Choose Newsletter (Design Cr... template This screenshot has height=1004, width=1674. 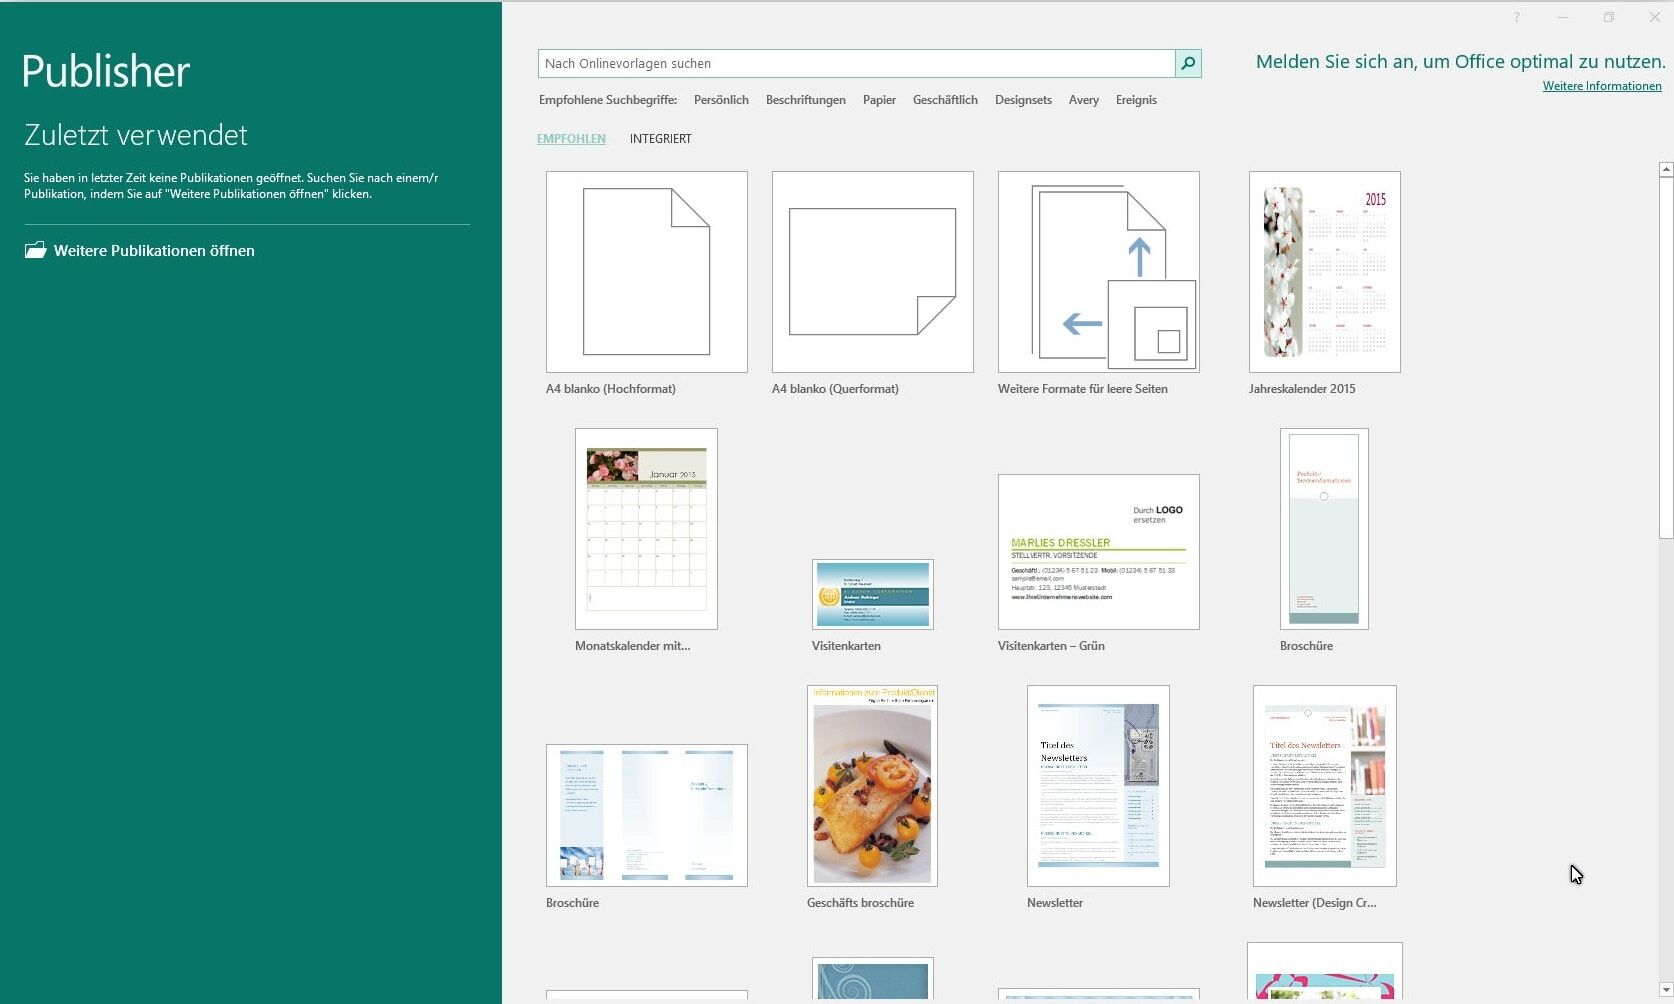pos(1325,786)
